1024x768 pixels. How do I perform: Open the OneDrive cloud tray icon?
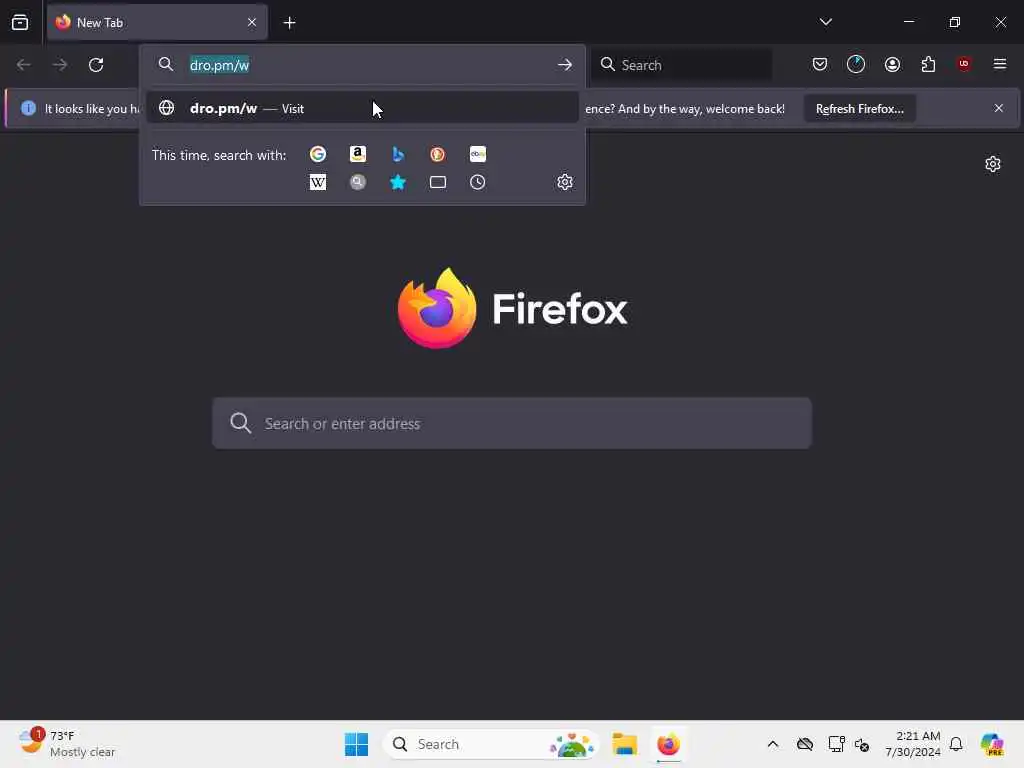(805, 744)
